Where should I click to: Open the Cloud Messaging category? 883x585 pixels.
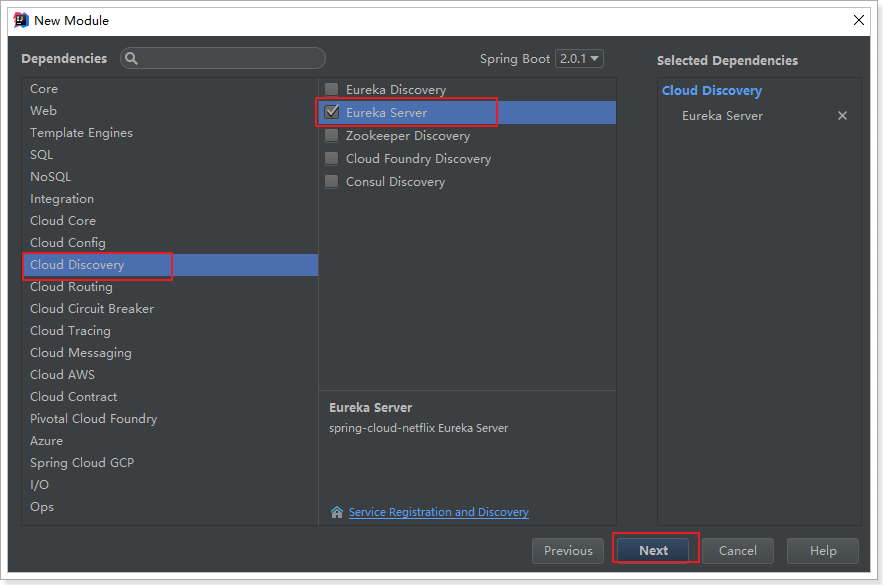click(x=170, y=352)
